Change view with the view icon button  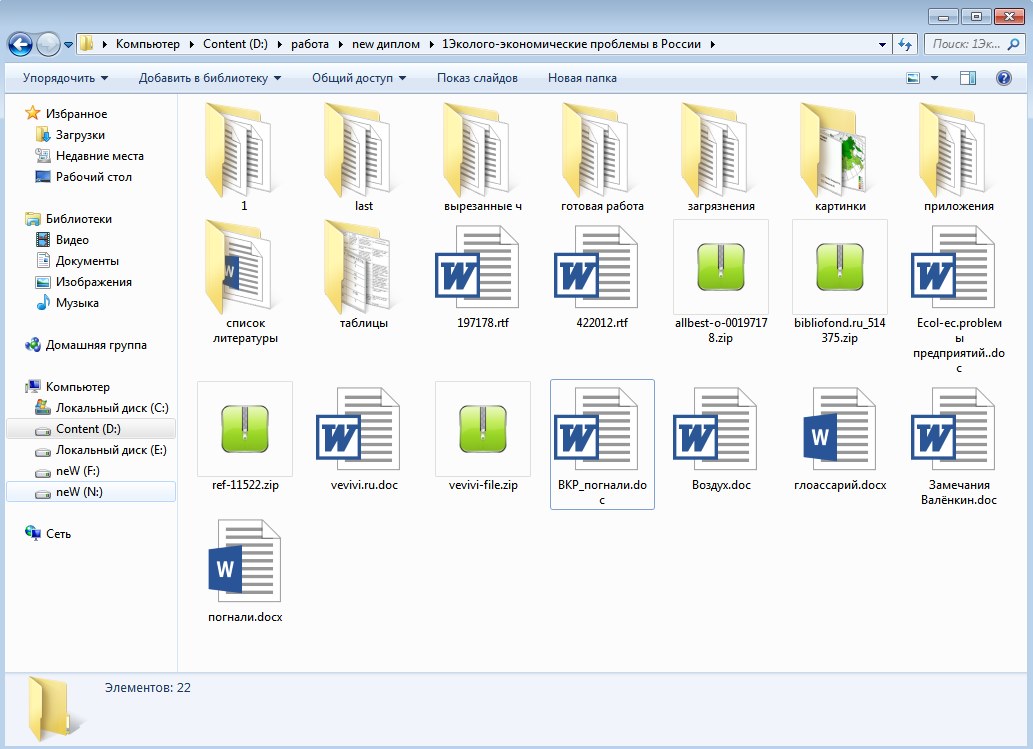coord(913,78)
